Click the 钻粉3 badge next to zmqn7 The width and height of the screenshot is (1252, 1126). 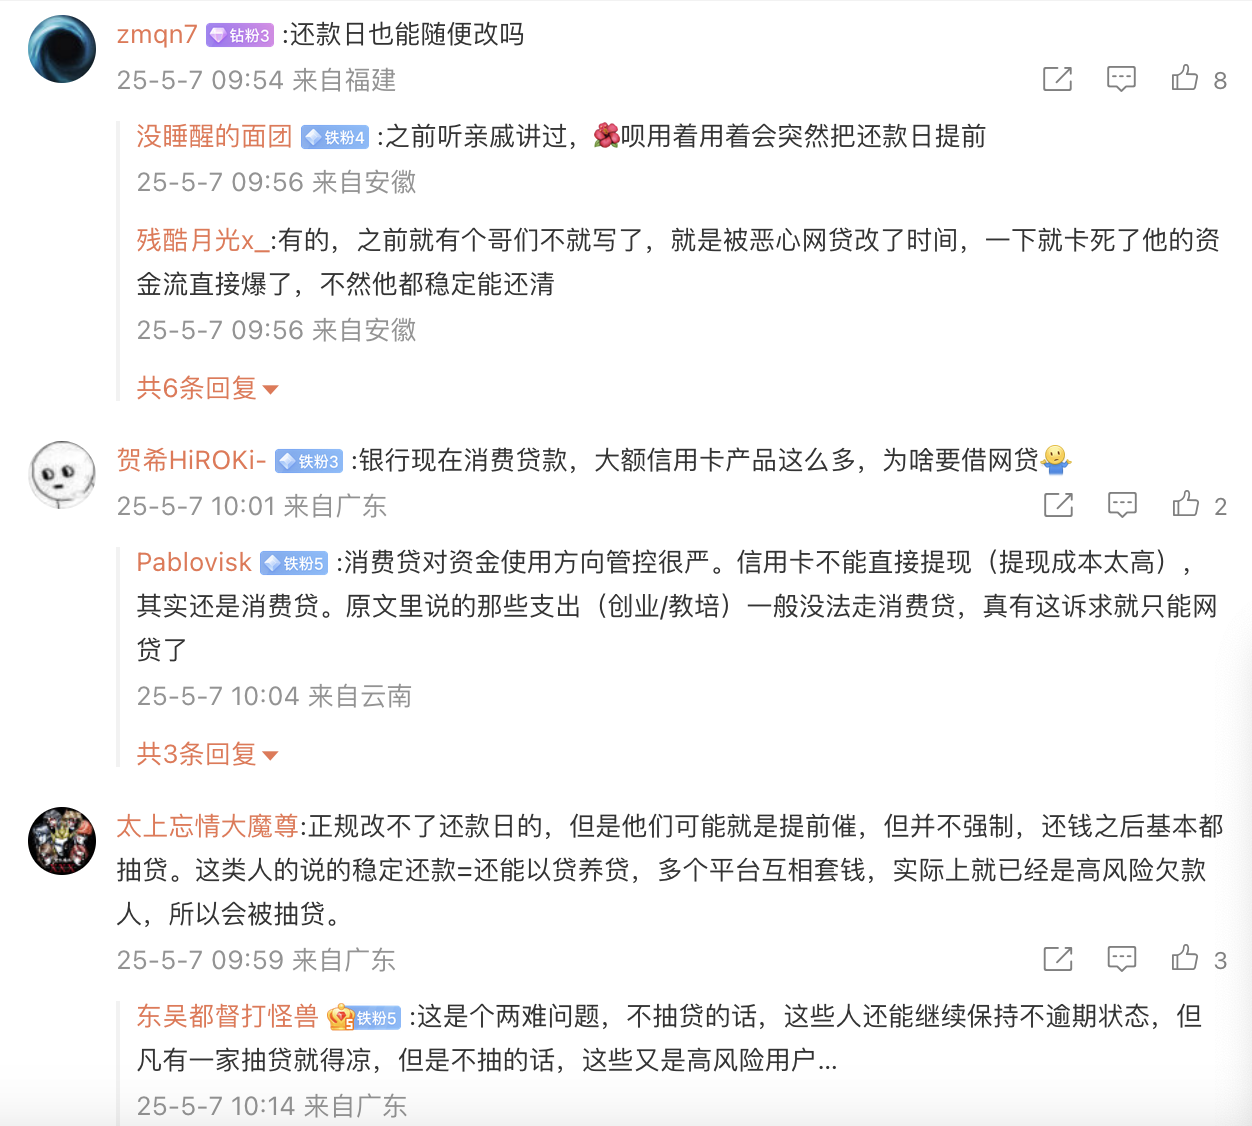(x=240, y=35)
